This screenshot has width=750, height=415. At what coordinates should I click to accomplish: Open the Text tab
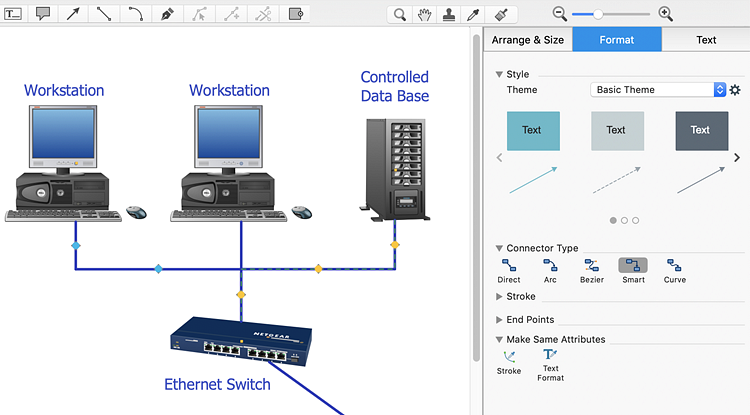706,40
